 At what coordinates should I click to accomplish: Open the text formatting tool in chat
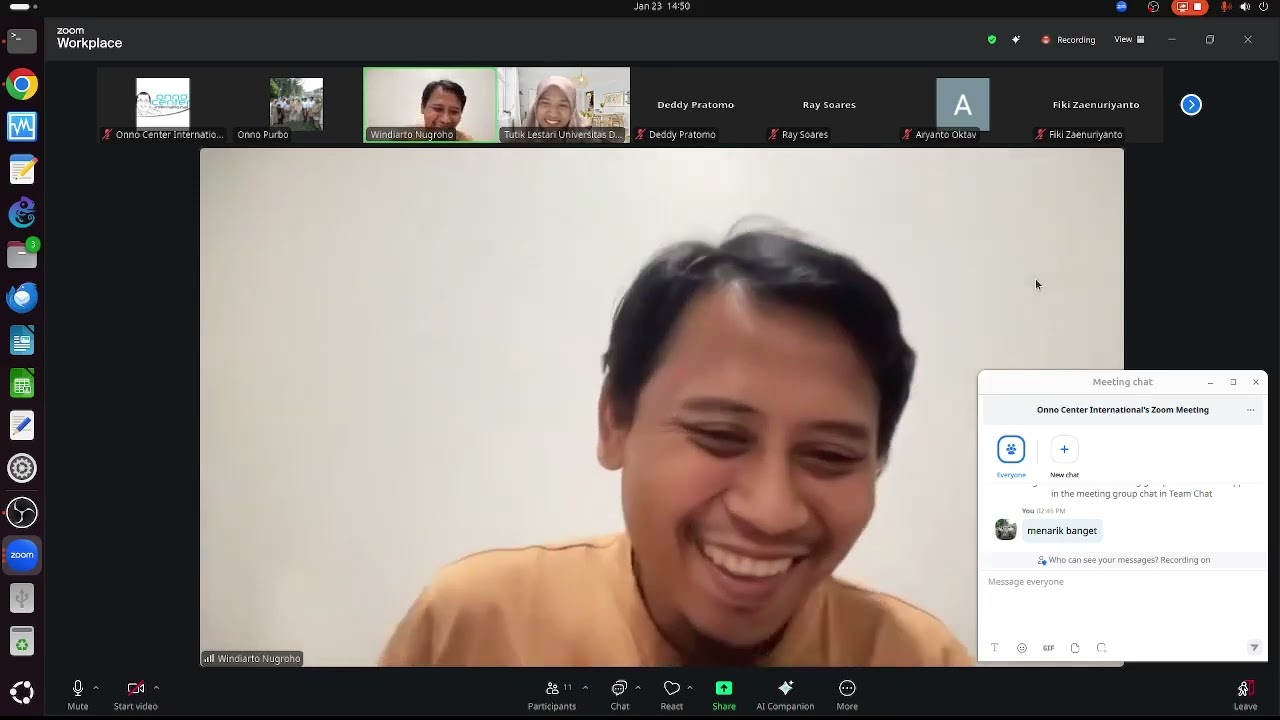tap(994, 648)
